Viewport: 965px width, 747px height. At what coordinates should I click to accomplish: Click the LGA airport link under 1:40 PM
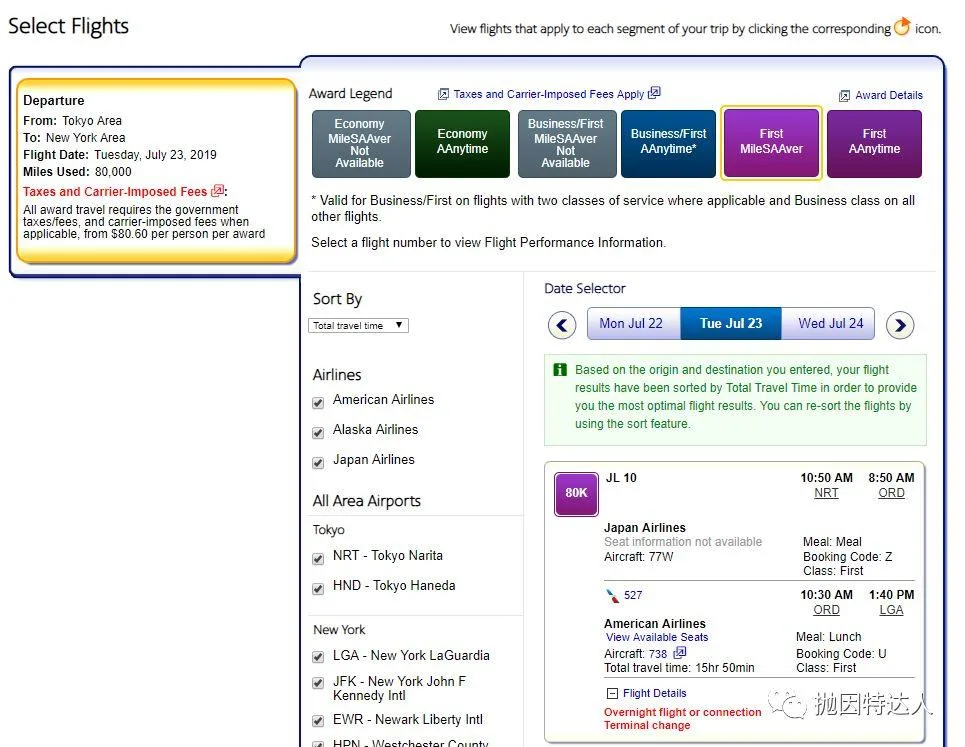click(x=891, y=610)
